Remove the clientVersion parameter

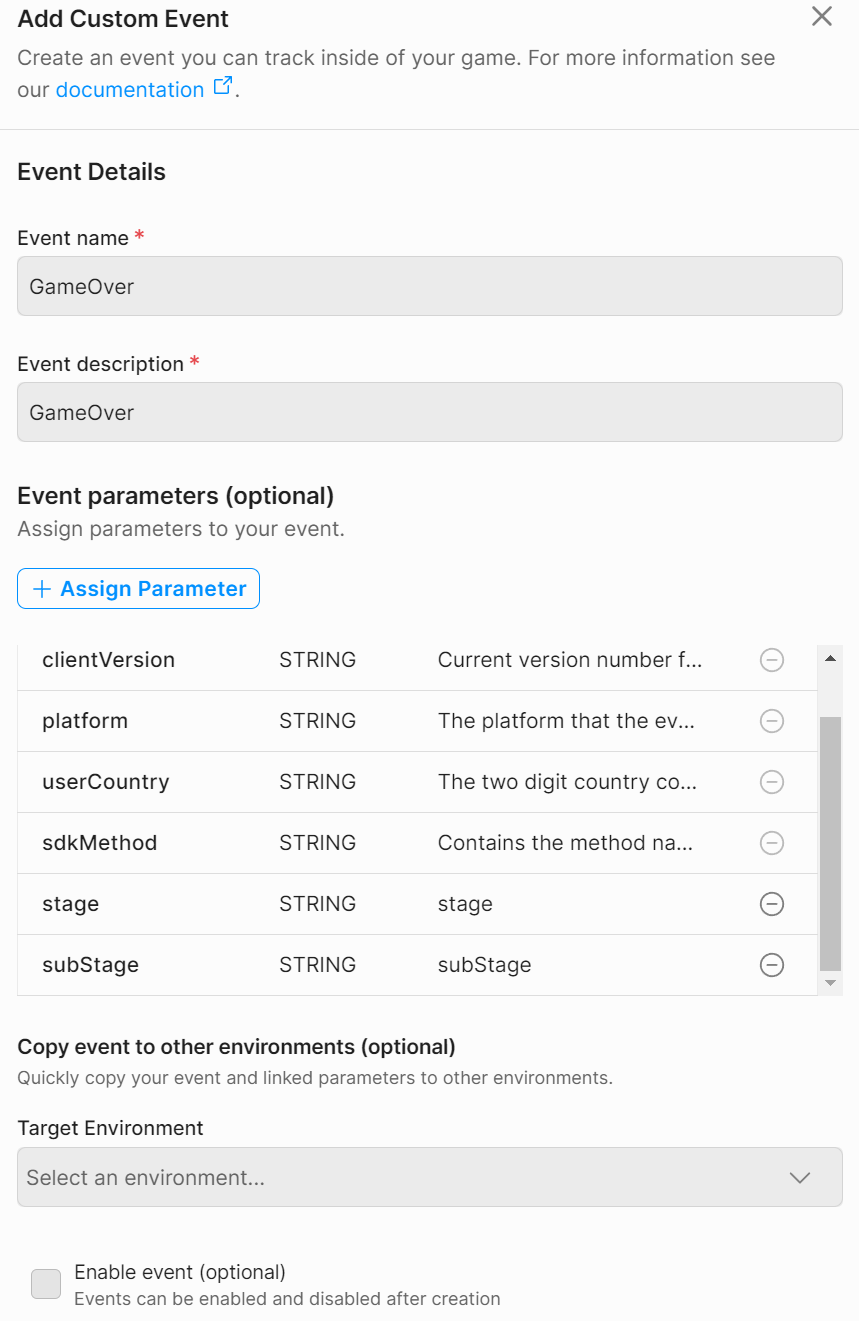pos(772,660)
